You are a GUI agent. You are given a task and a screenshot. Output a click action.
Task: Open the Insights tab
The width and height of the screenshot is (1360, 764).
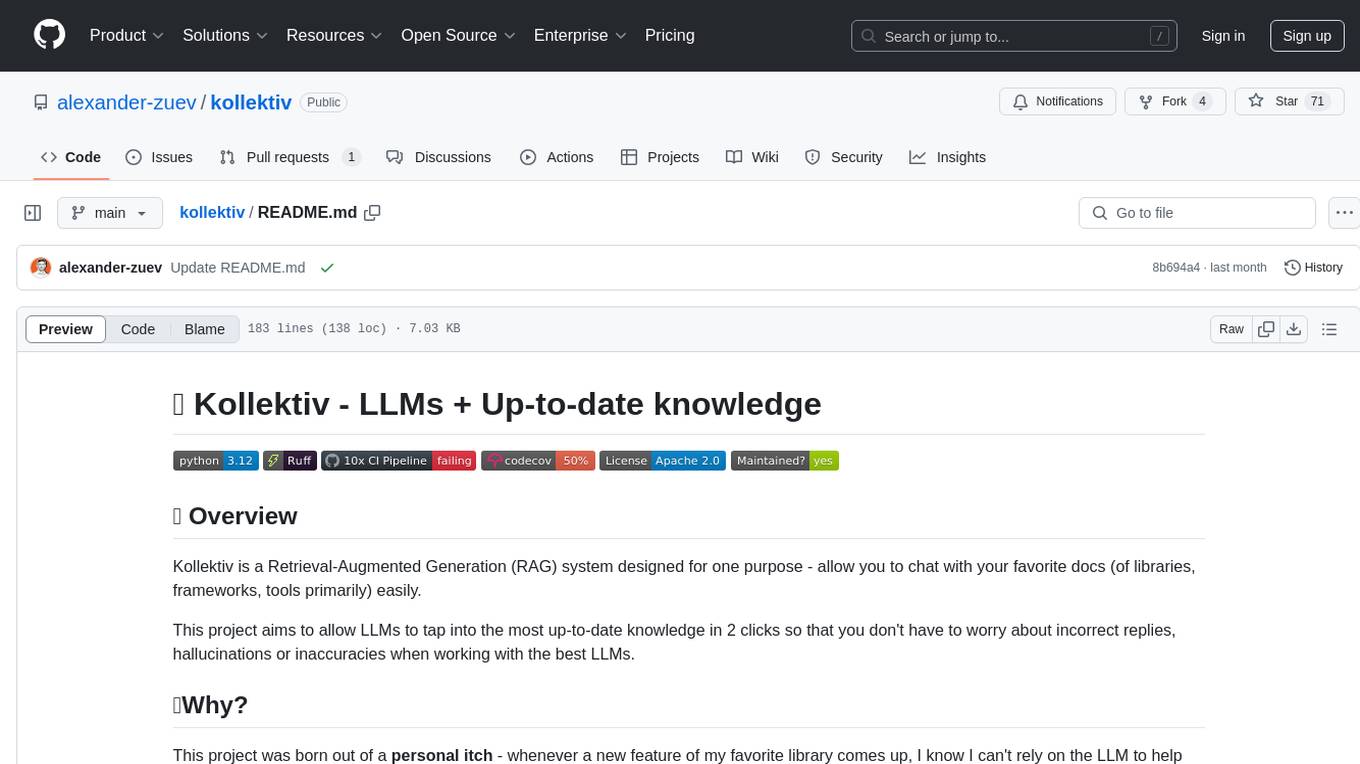point(948,157)
